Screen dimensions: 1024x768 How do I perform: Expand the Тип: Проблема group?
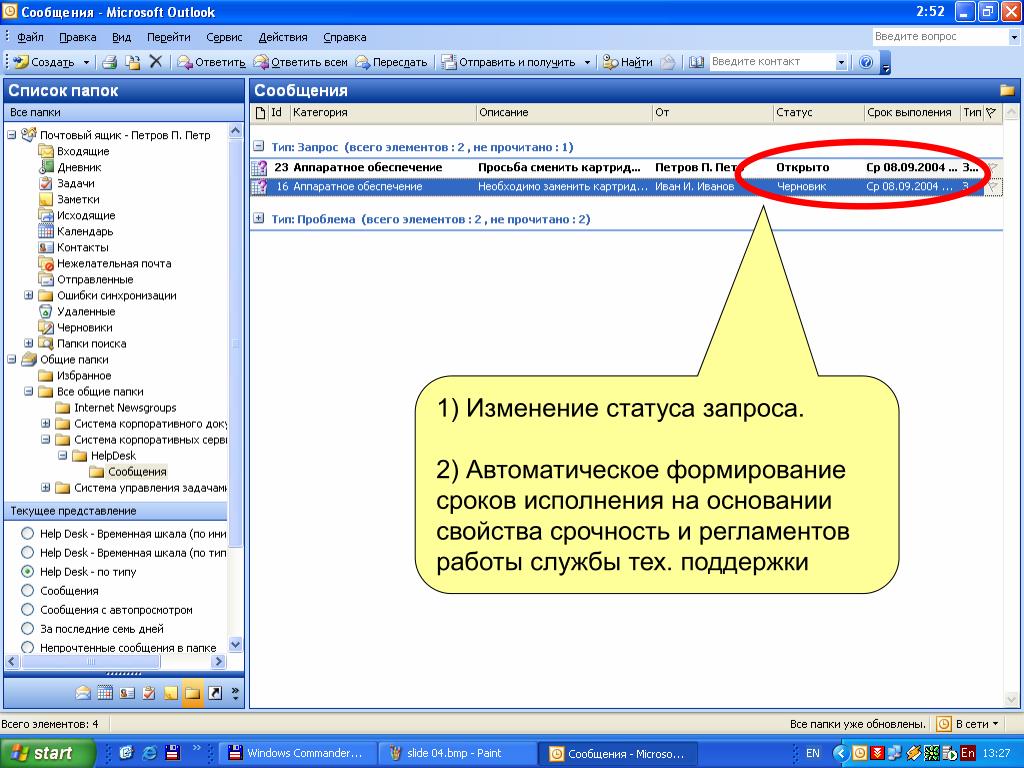click(x=259, y=219)
